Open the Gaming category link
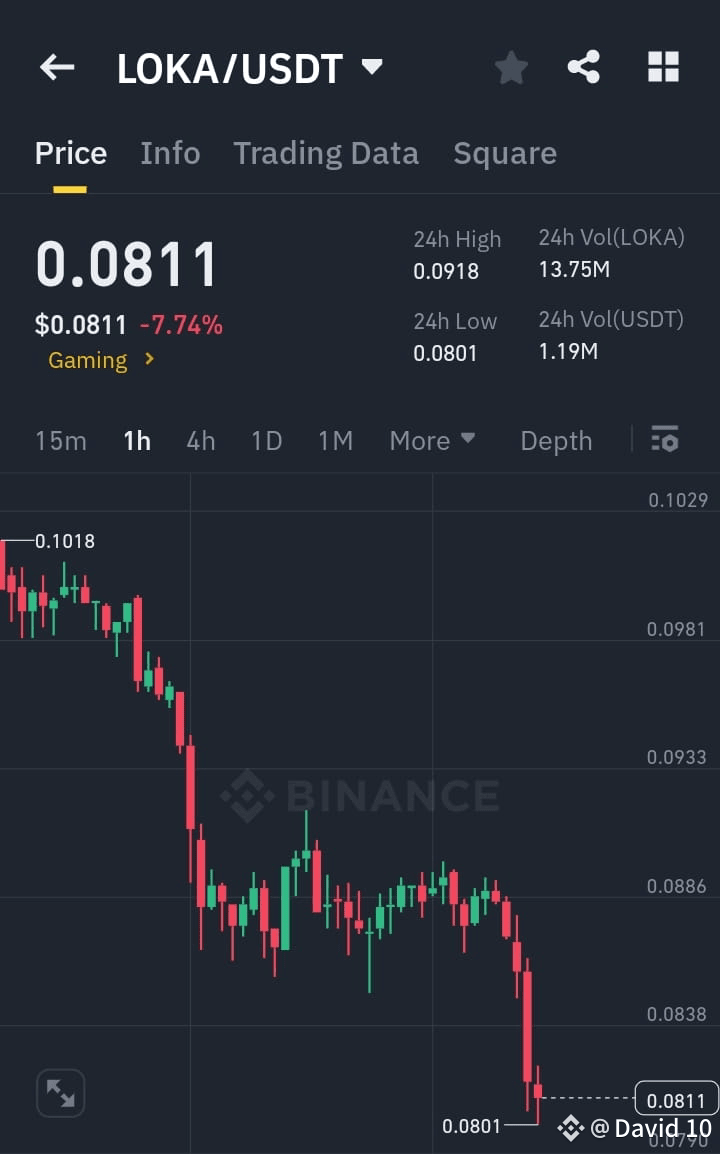Viewport: 720px width, 1154px height. pyautogui.click(x=88, y=360)
